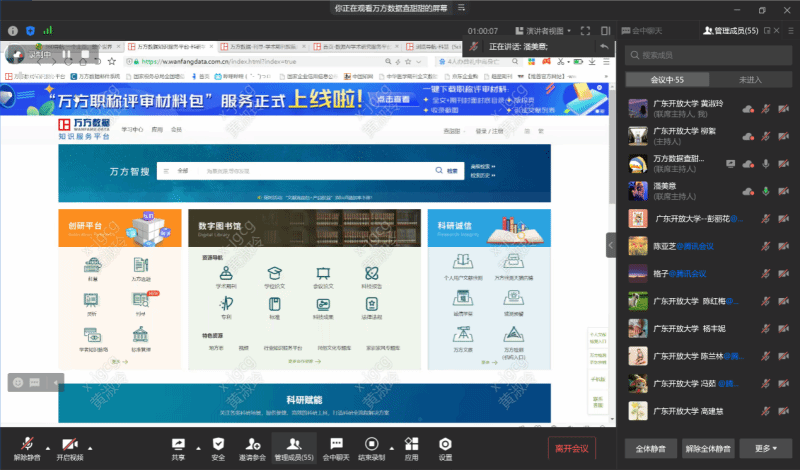Click the red Leave meeting (离开会议) button

(572, 449)
